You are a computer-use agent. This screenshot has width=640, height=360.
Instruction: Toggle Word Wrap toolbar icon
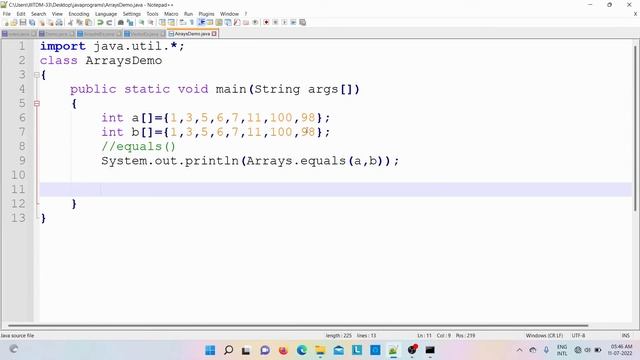click(x=182, y=22)
